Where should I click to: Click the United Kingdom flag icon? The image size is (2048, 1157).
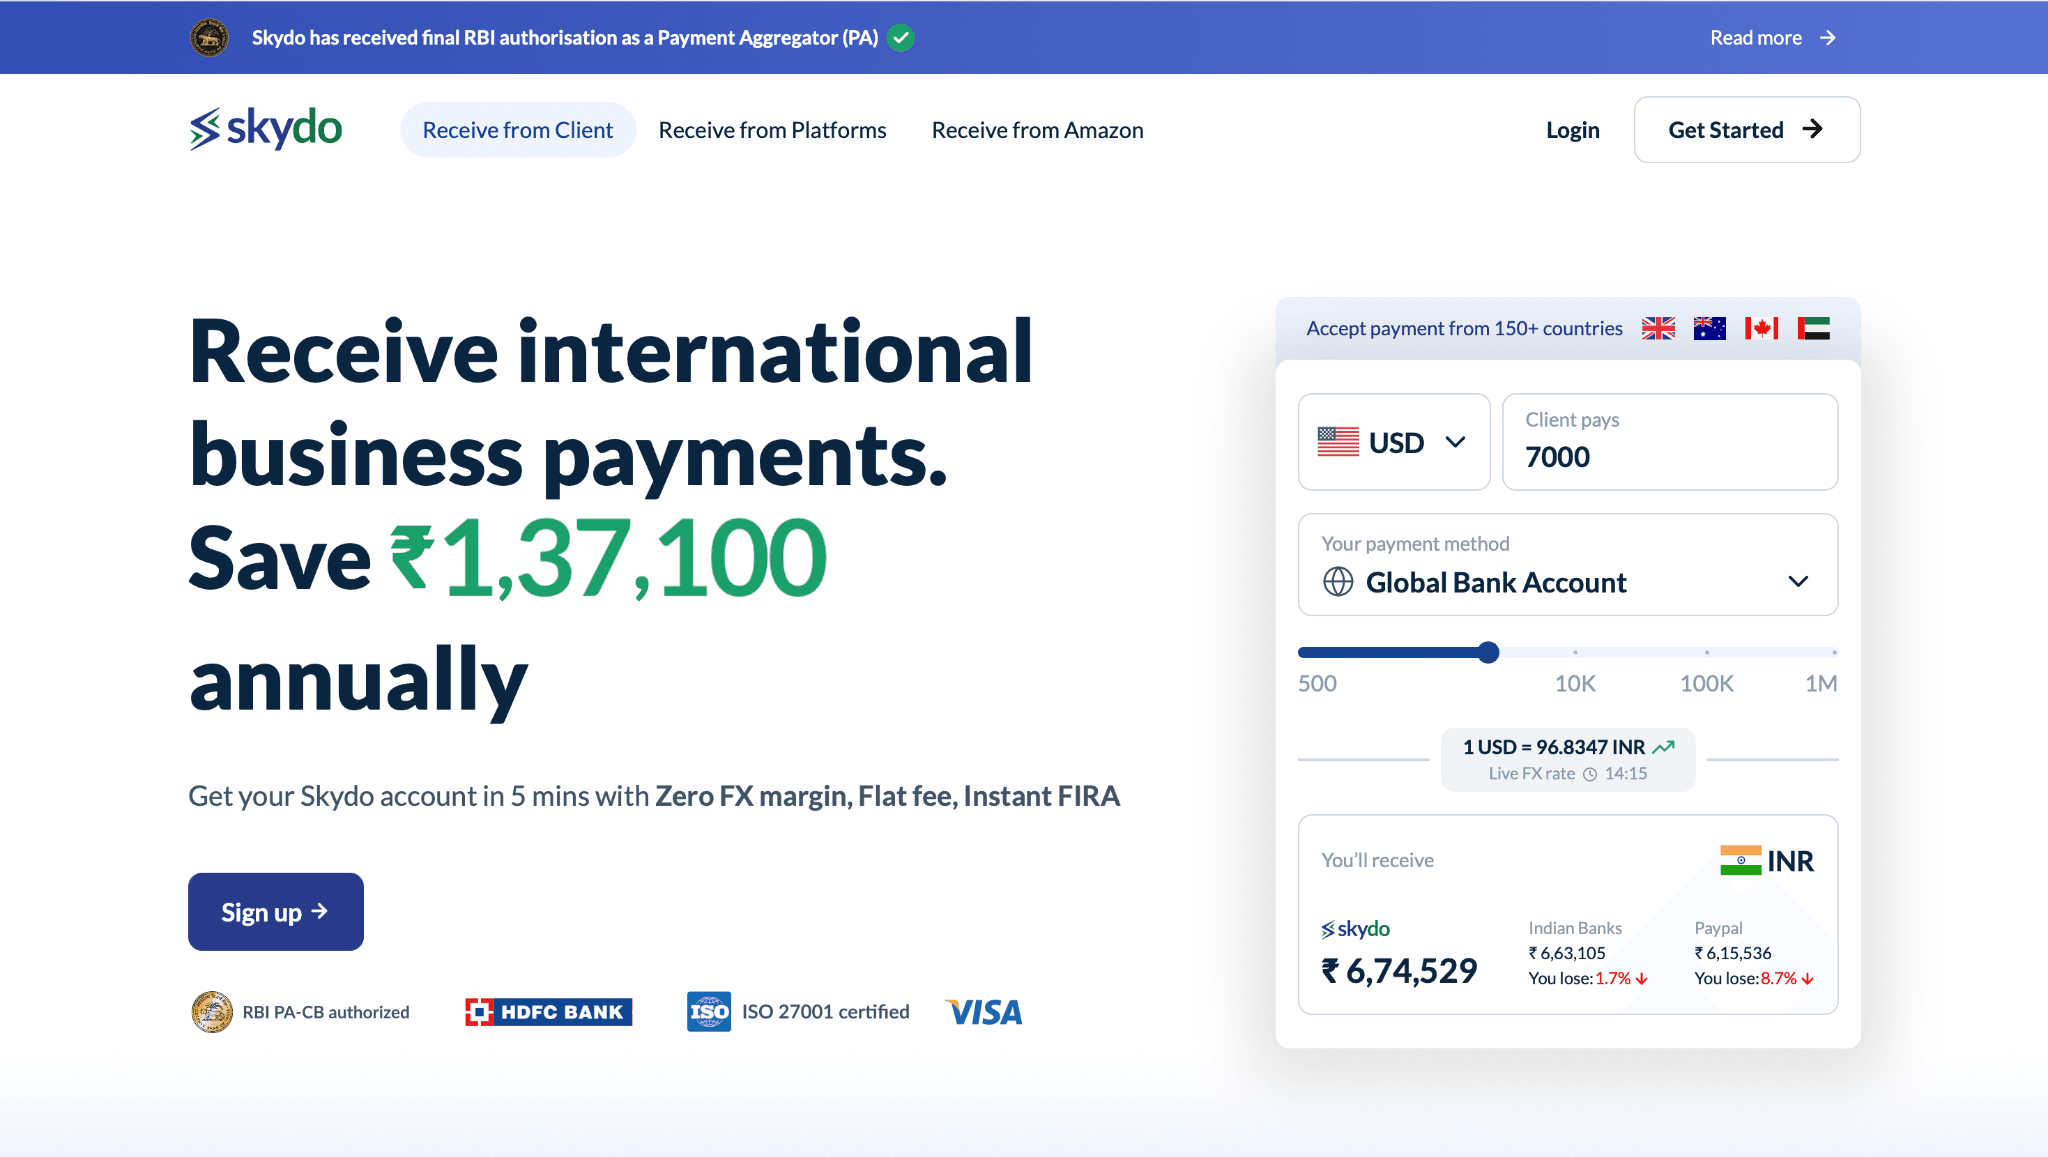click(1658, 328)
